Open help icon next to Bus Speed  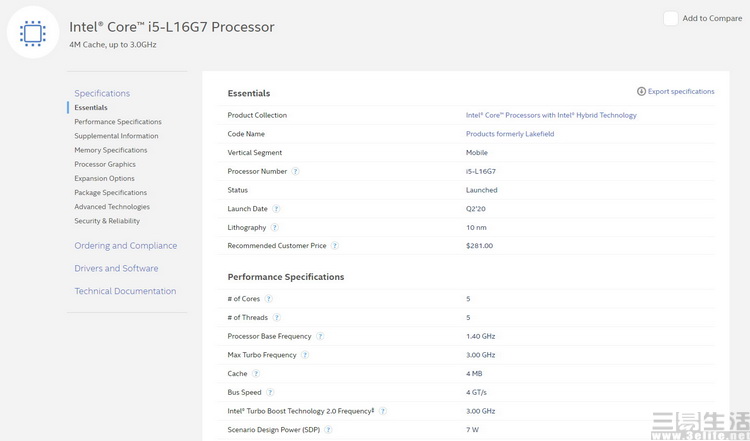[x=270, y=392]
